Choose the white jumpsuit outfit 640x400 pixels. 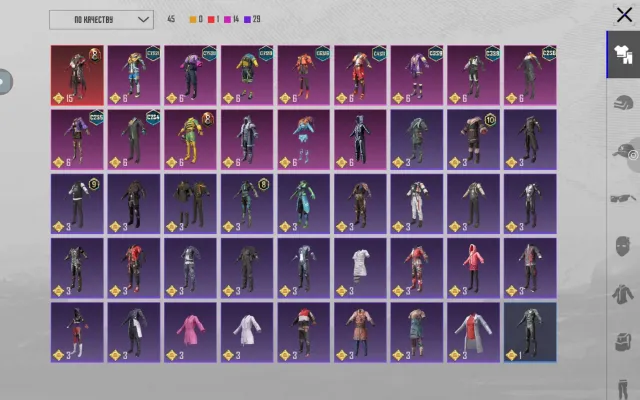(417, 204)
